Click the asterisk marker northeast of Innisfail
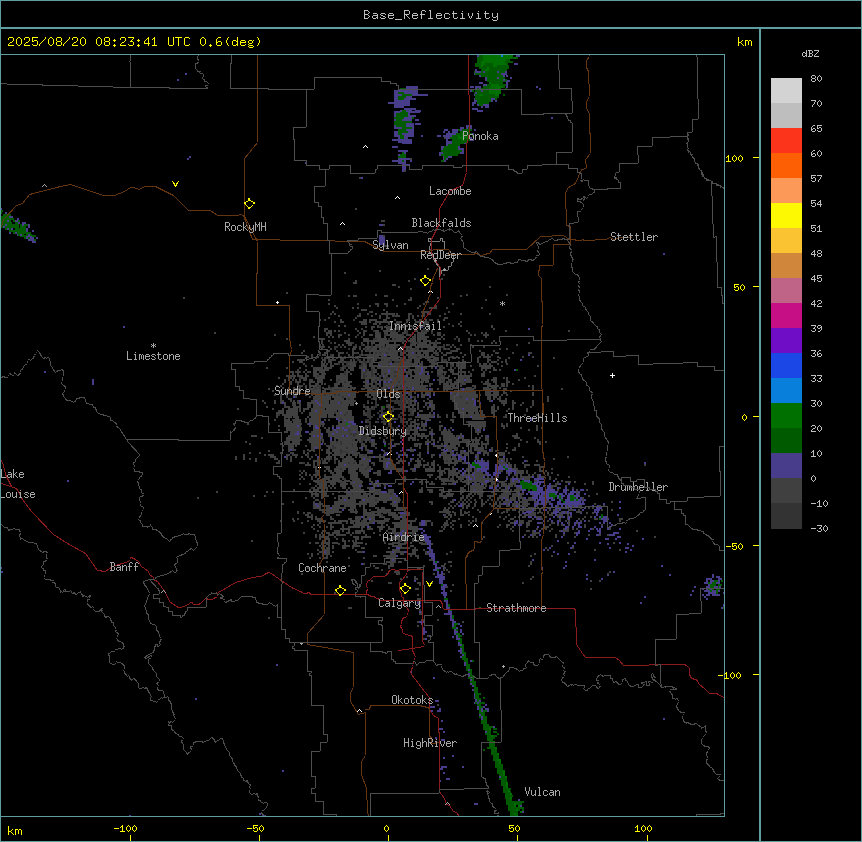This screenshot has height=842, width=862. coord(502,303)
